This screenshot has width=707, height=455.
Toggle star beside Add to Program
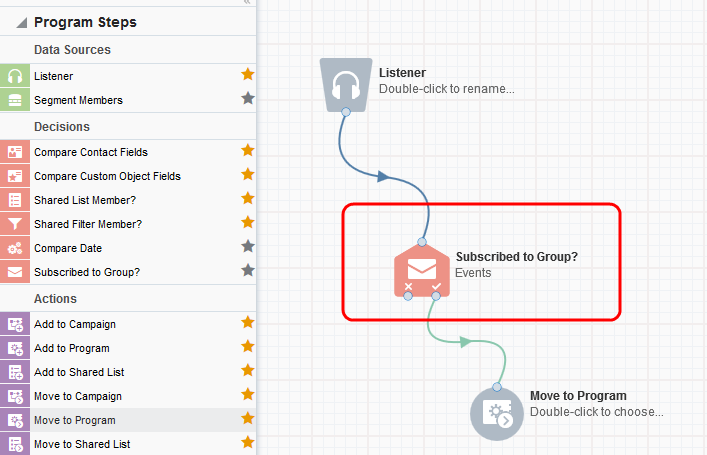coord(248,346)
